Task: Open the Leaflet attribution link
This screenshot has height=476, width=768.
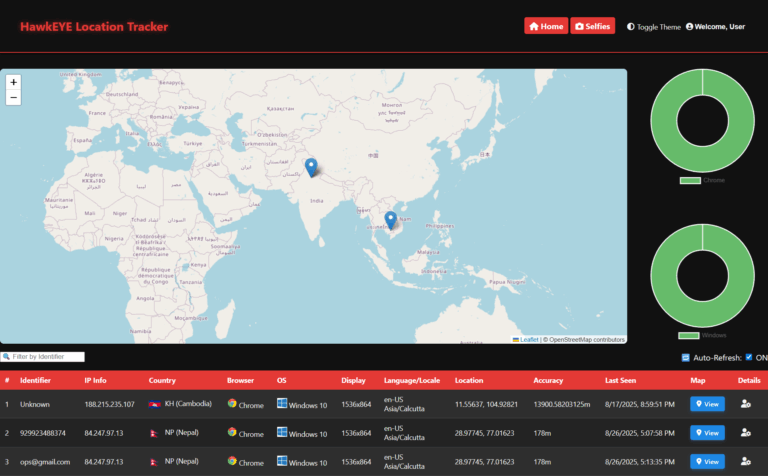Action: (x=528, y=339)
